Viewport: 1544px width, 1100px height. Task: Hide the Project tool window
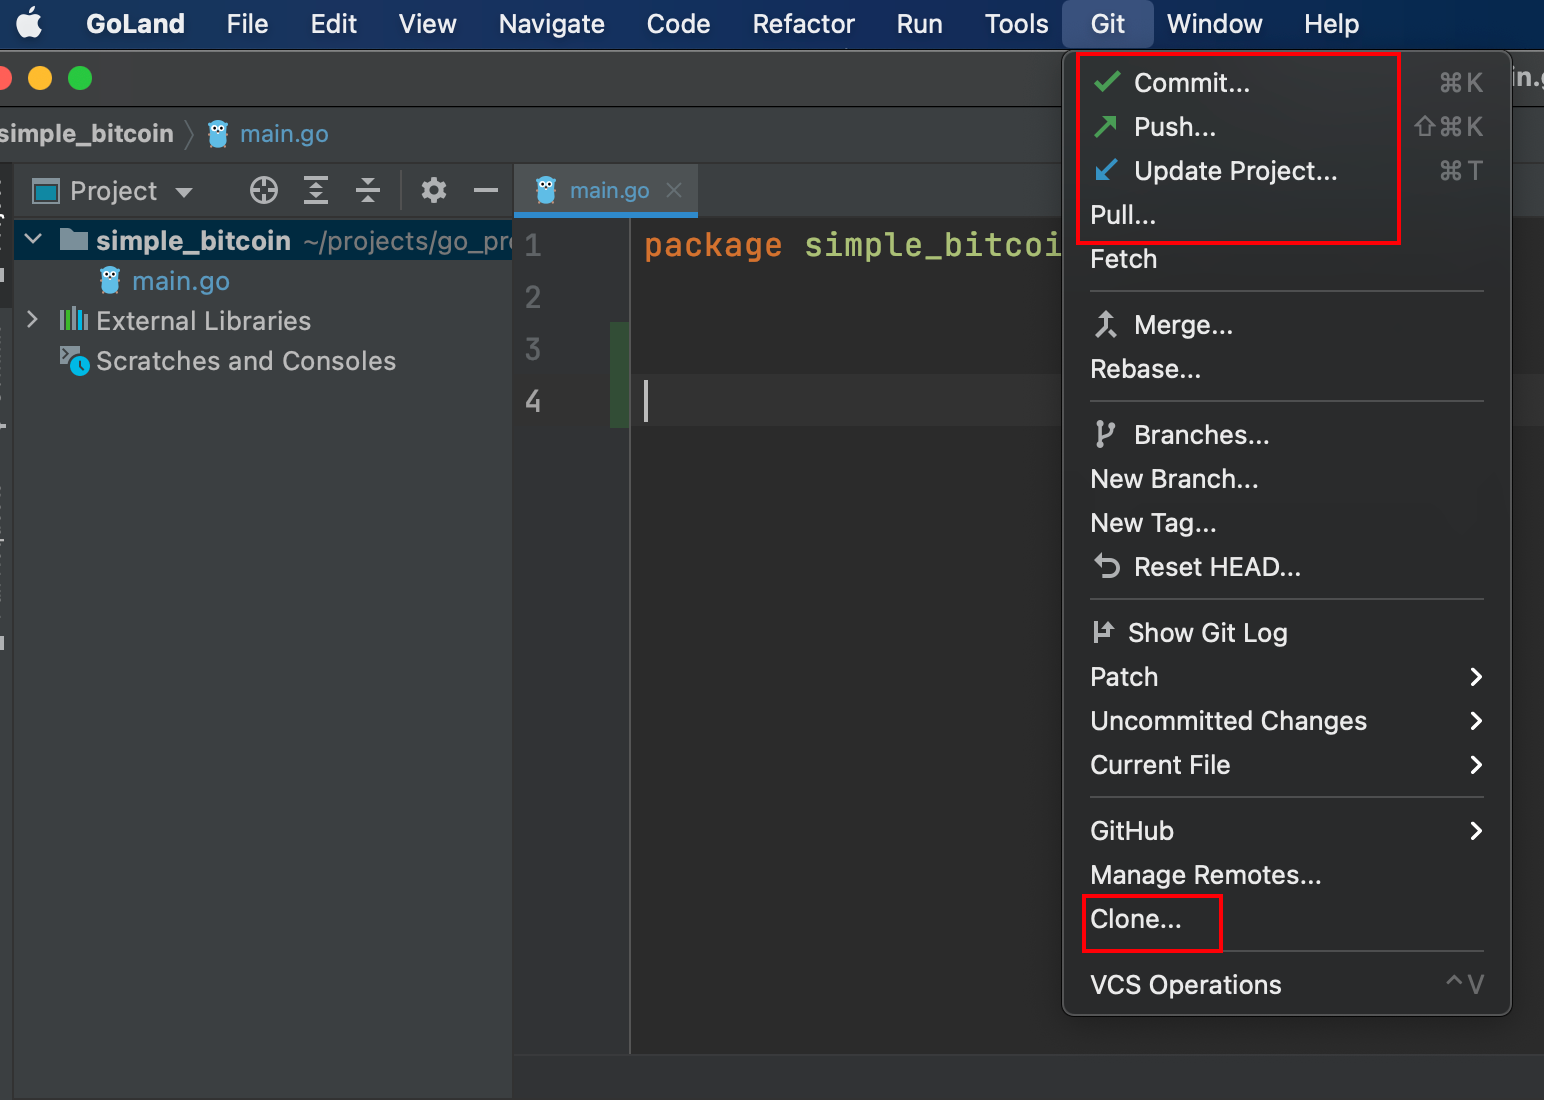(486, 190)
